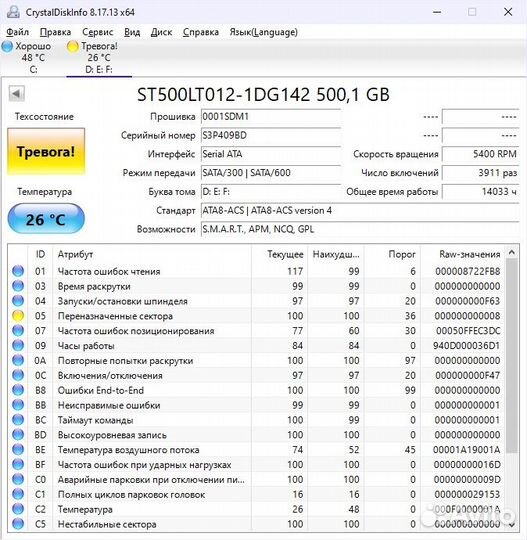Click the scrollbar down arrow of SMART list

[512, 525]
